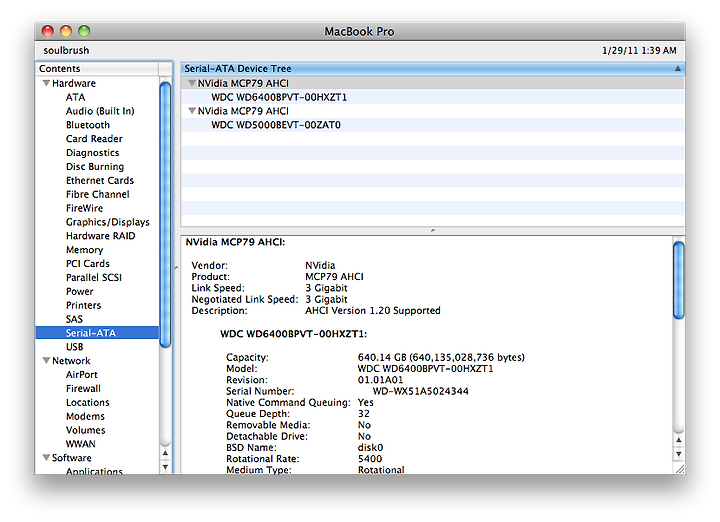Click the details pane scroll thumb

pos(678,280)
